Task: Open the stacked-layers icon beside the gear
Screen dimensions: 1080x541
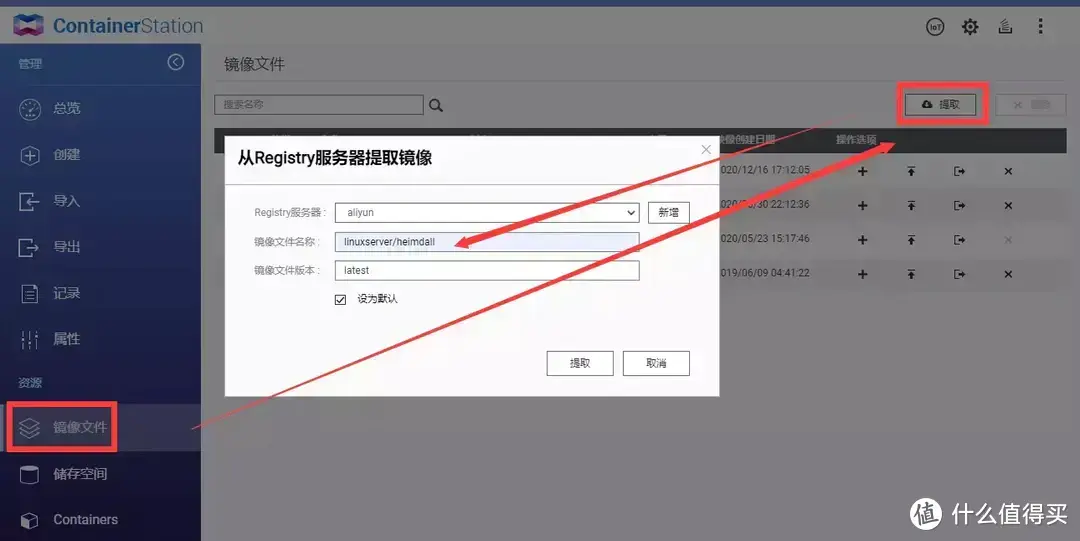Action: tap(1005, 27)
